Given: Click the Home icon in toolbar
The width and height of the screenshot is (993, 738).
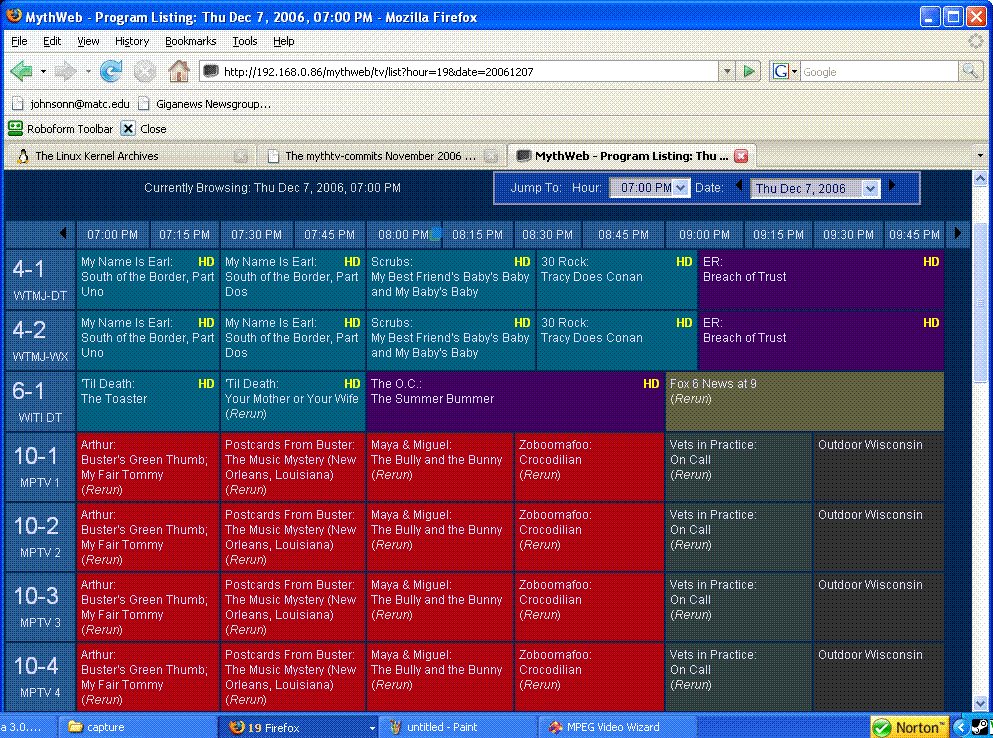Looking at the screenshot, I should (178, 71).
